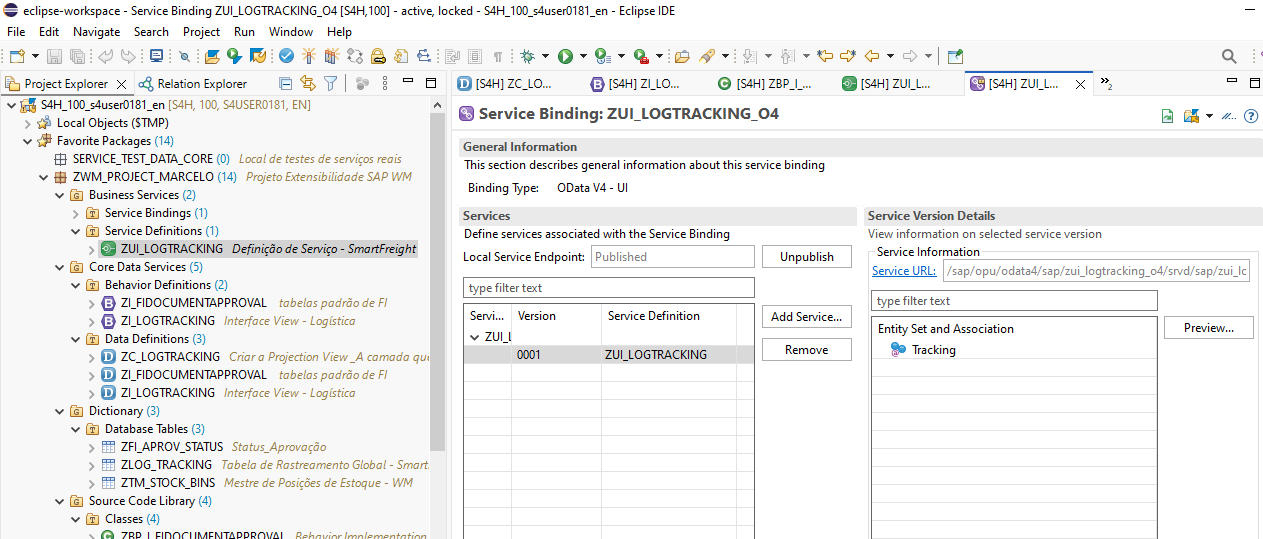Select version 0001 row in Services table
Screen dimensions: 1263x539
coord(609,355)
